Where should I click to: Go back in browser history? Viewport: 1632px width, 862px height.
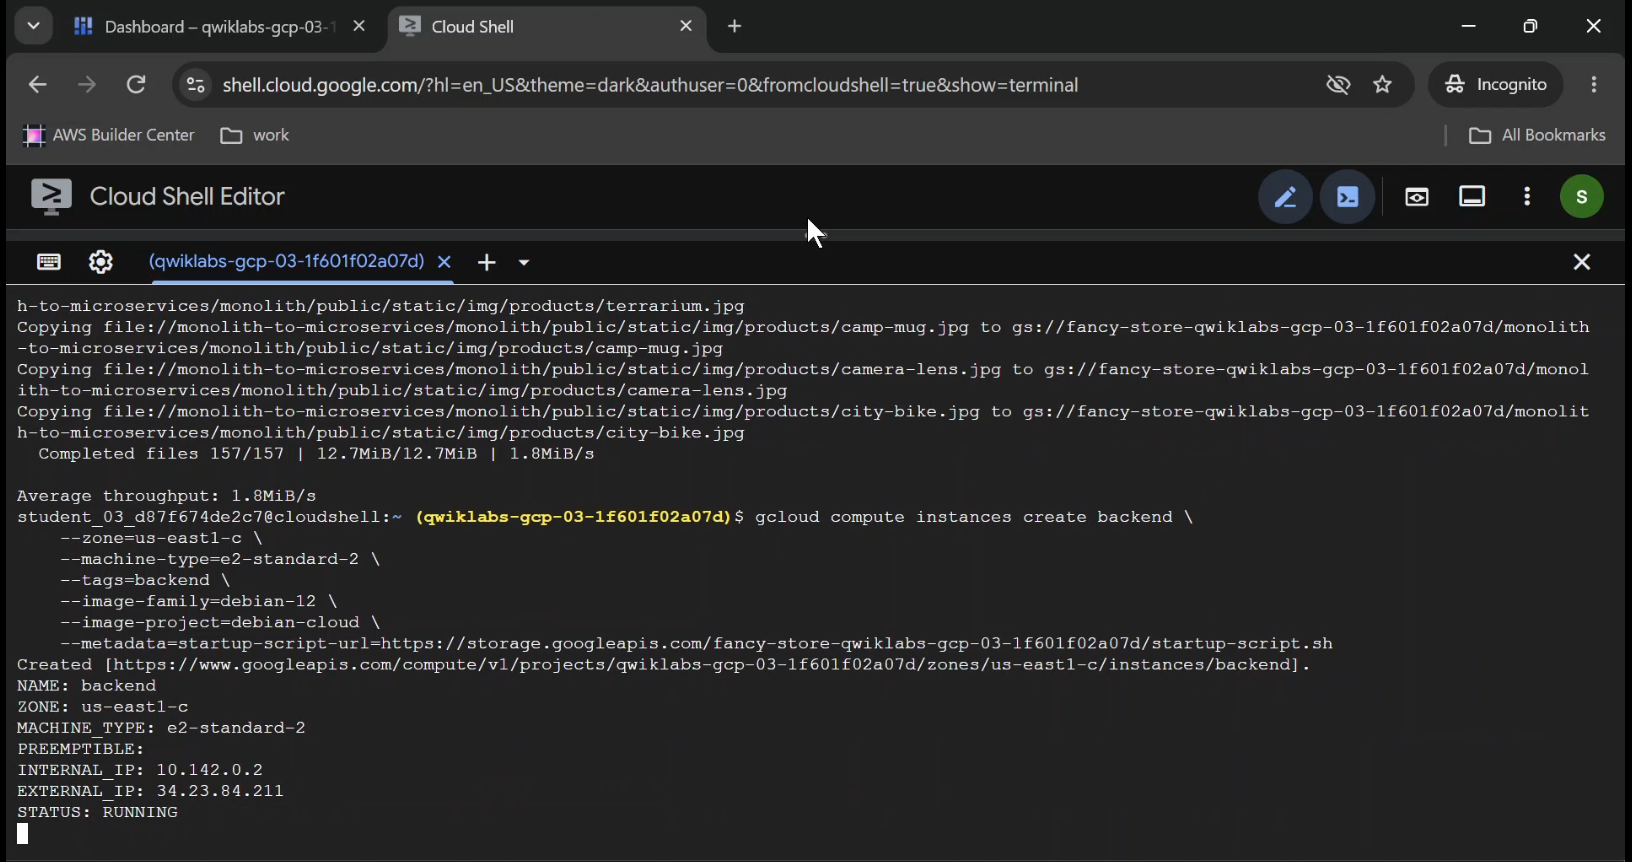[x=37, y=85]
